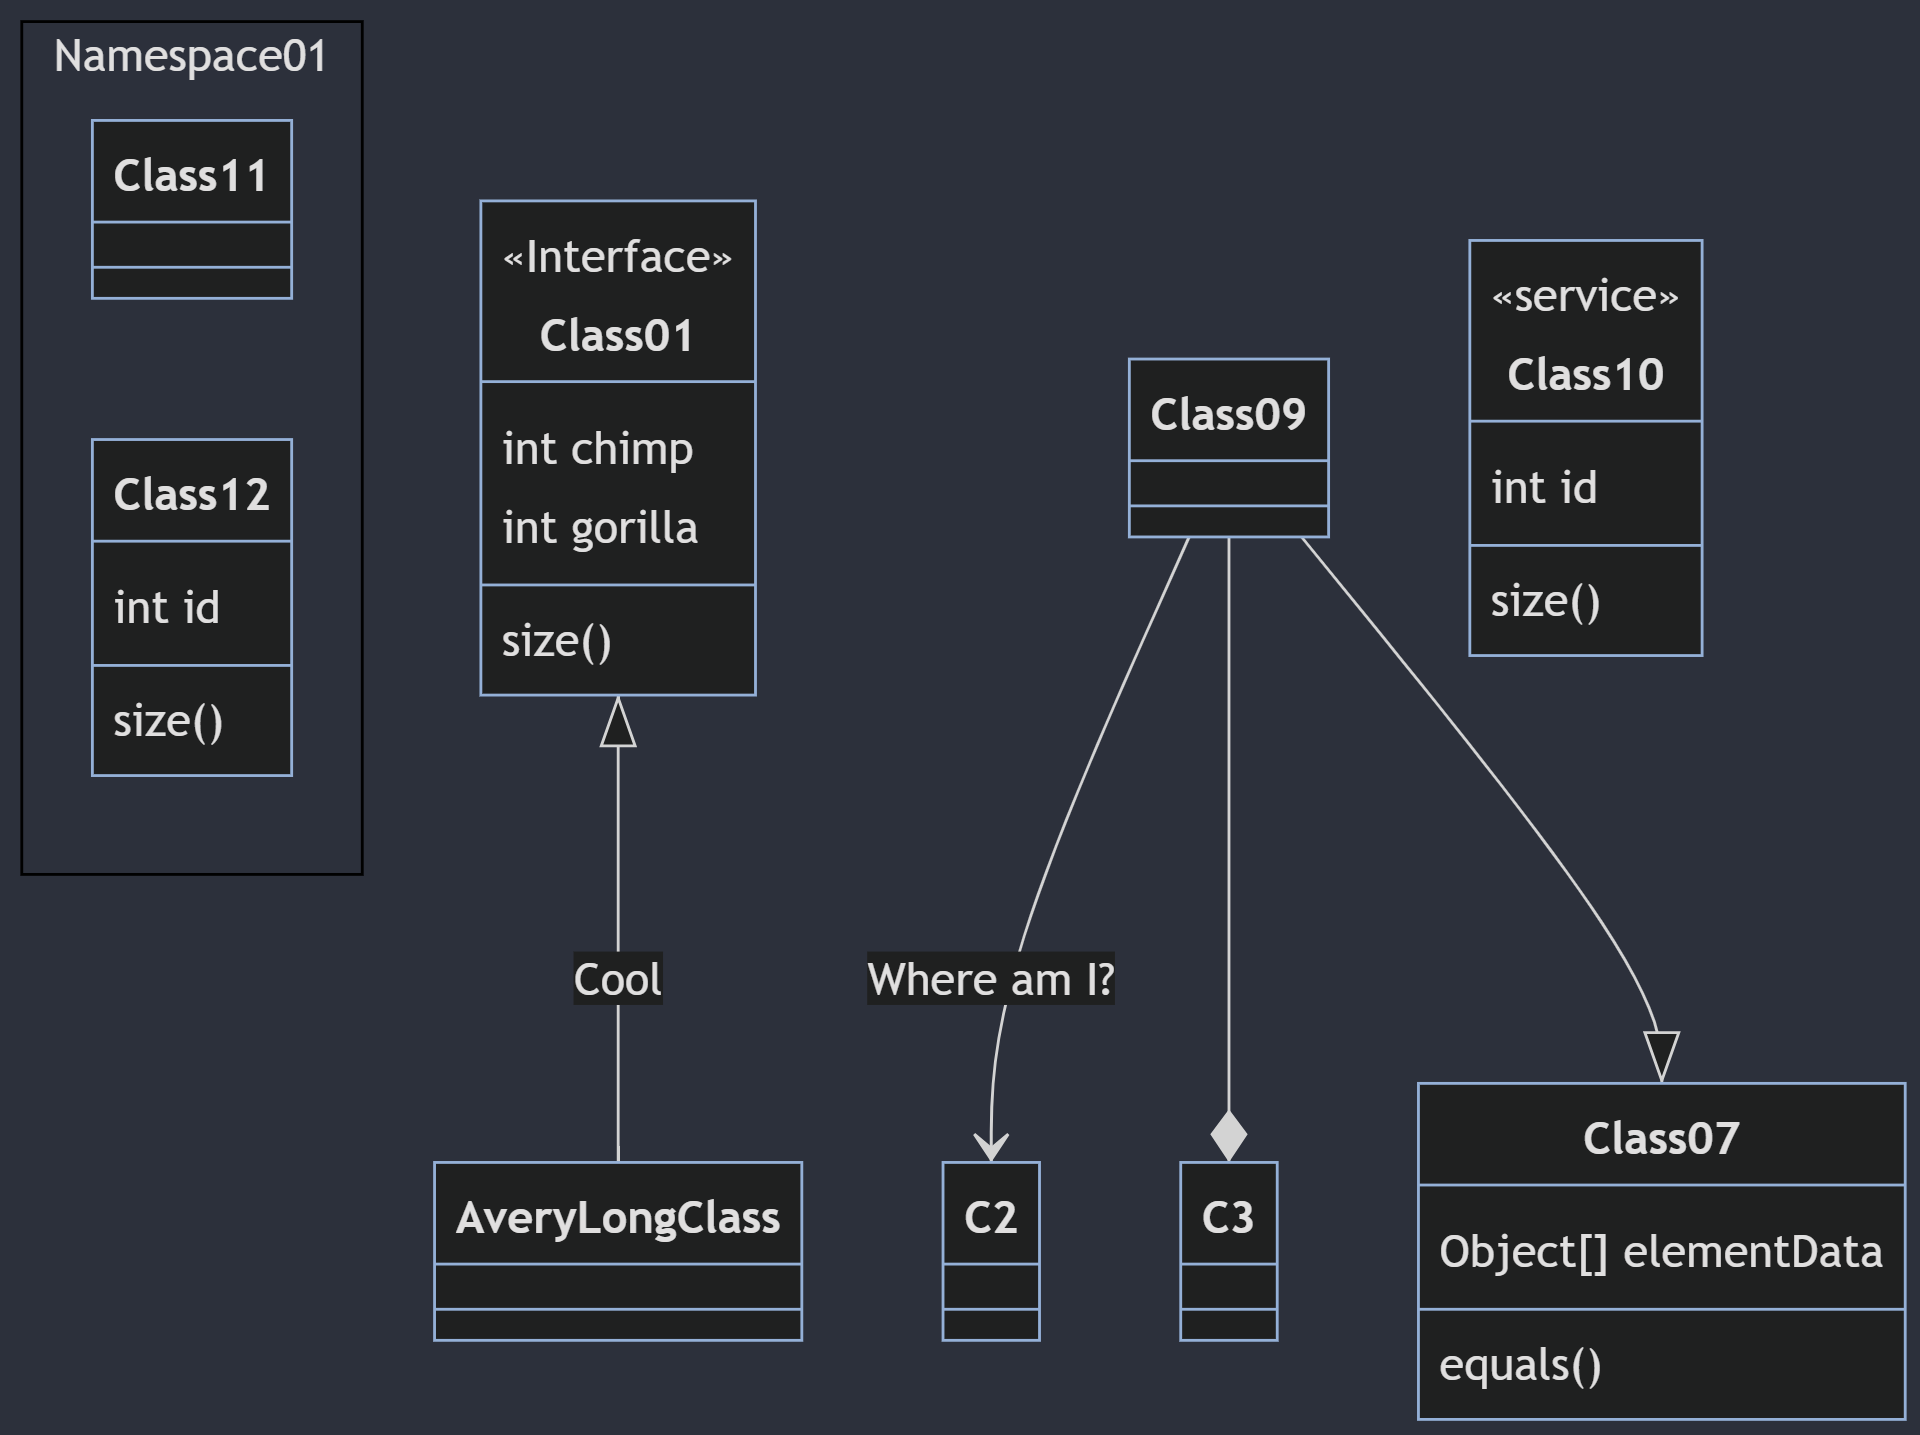Click the Class09 node header
The image size is (1920, 1435).
click(x=1228, y=414)
